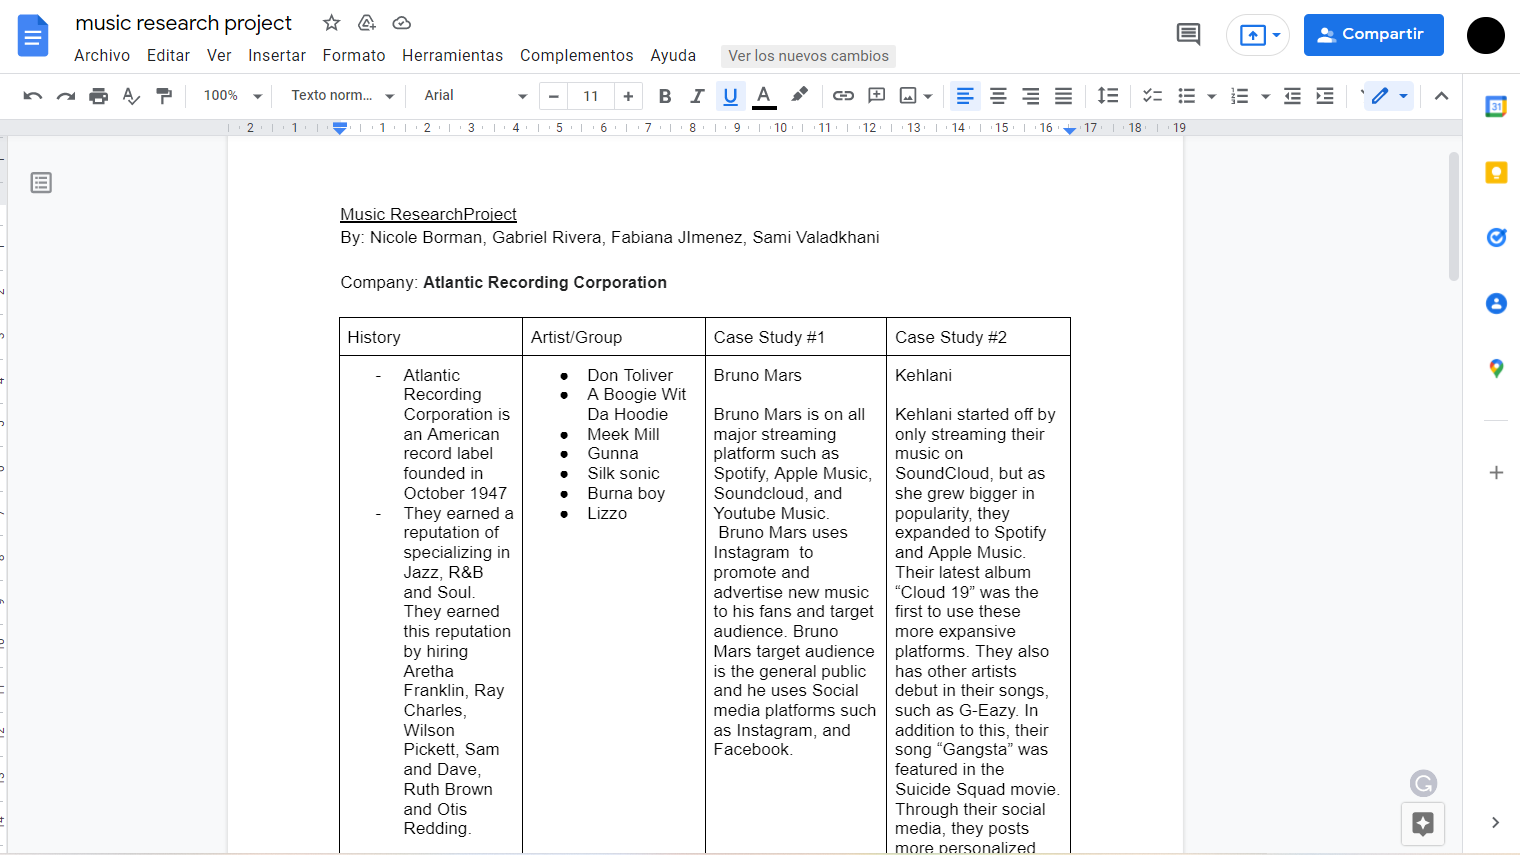Insert a link via chain icon
Viewport: 1520px width, 855px height.
[x=843, y=96]
